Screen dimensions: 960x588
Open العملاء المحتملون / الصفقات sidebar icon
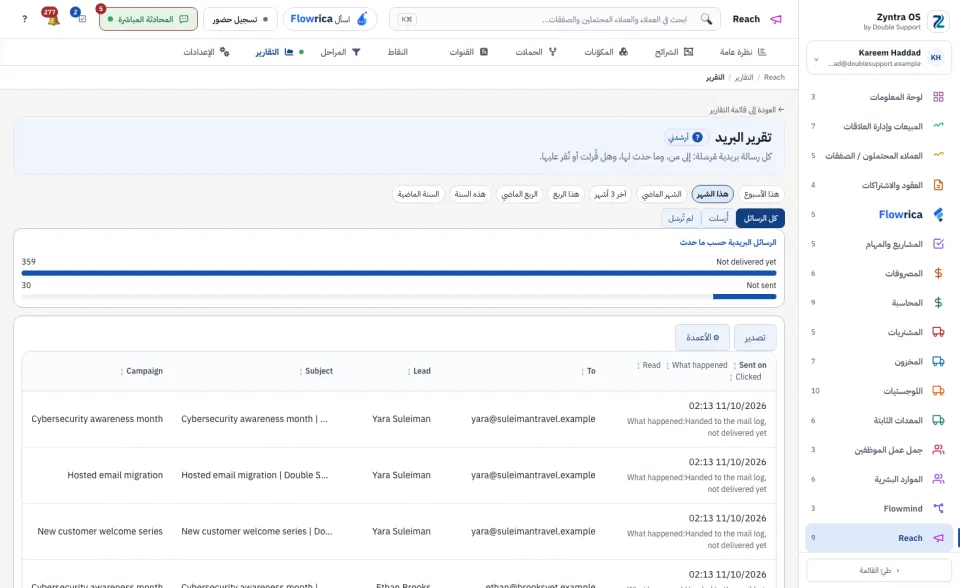938,156
